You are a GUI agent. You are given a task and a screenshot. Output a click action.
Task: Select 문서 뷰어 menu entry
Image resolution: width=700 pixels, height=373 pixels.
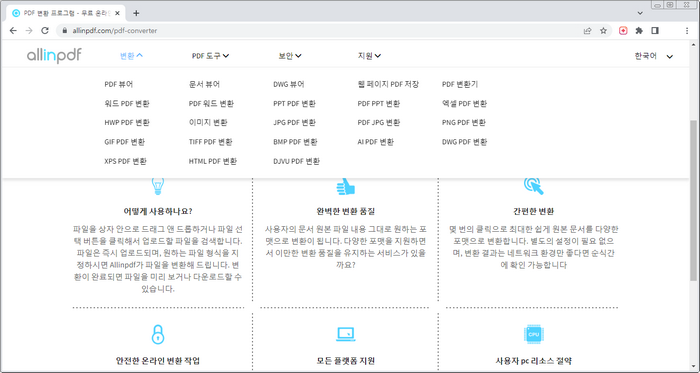tap(204, 84)
